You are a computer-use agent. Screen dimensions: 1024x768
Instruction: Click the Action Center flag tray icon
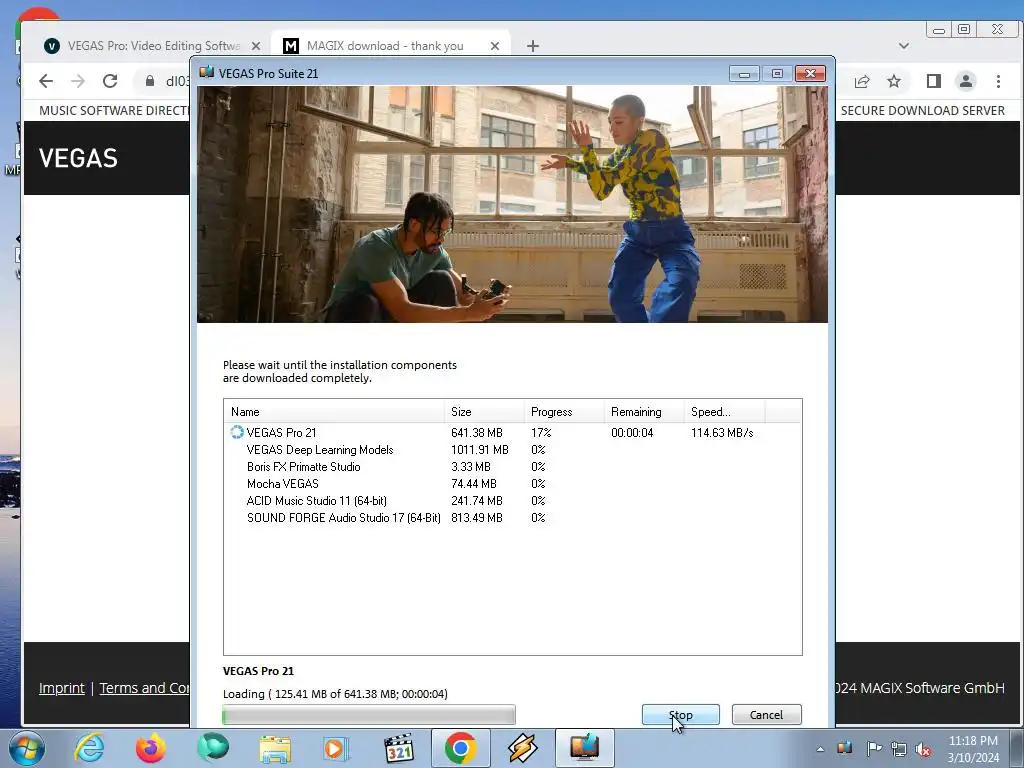(x=874, y=749)
